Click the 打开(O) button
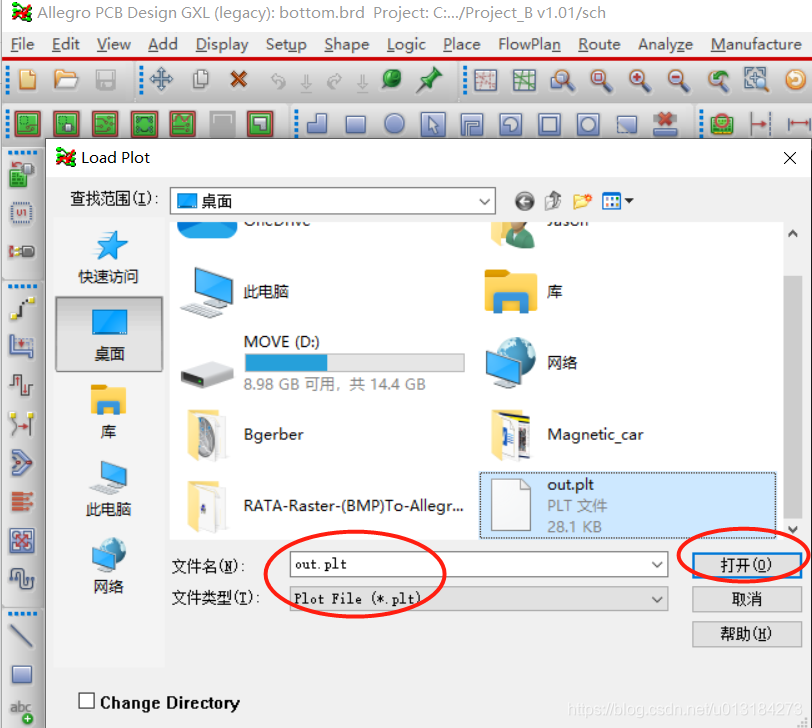The height and width of the screenshot is (728, 812). tap(746, 565)
